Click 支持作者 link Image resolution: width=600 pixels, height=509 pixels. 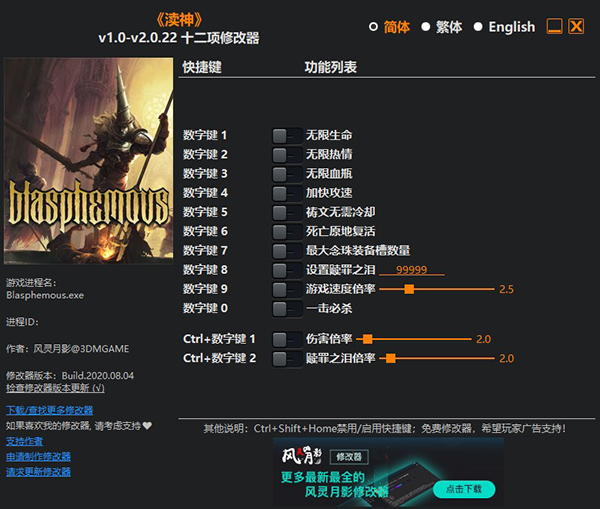(24, 441)
